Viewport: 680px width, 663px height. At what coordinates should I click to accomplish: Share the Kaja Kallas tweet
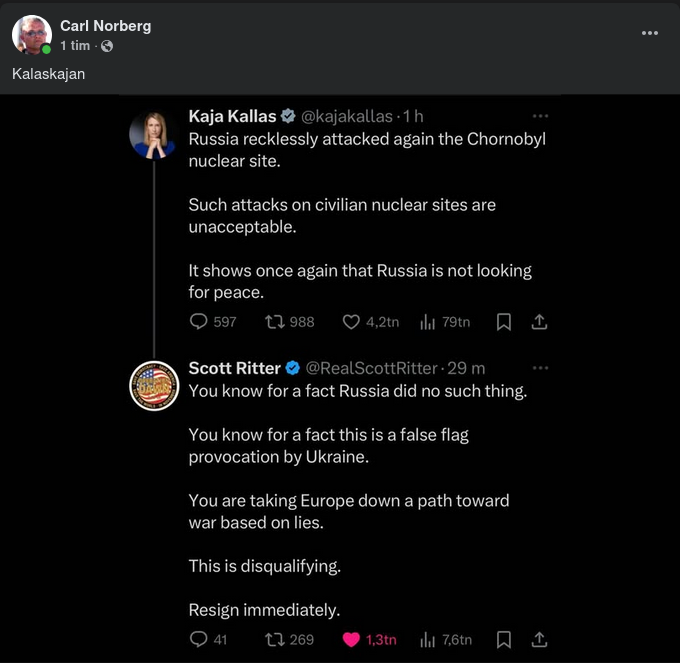[538, 322]
